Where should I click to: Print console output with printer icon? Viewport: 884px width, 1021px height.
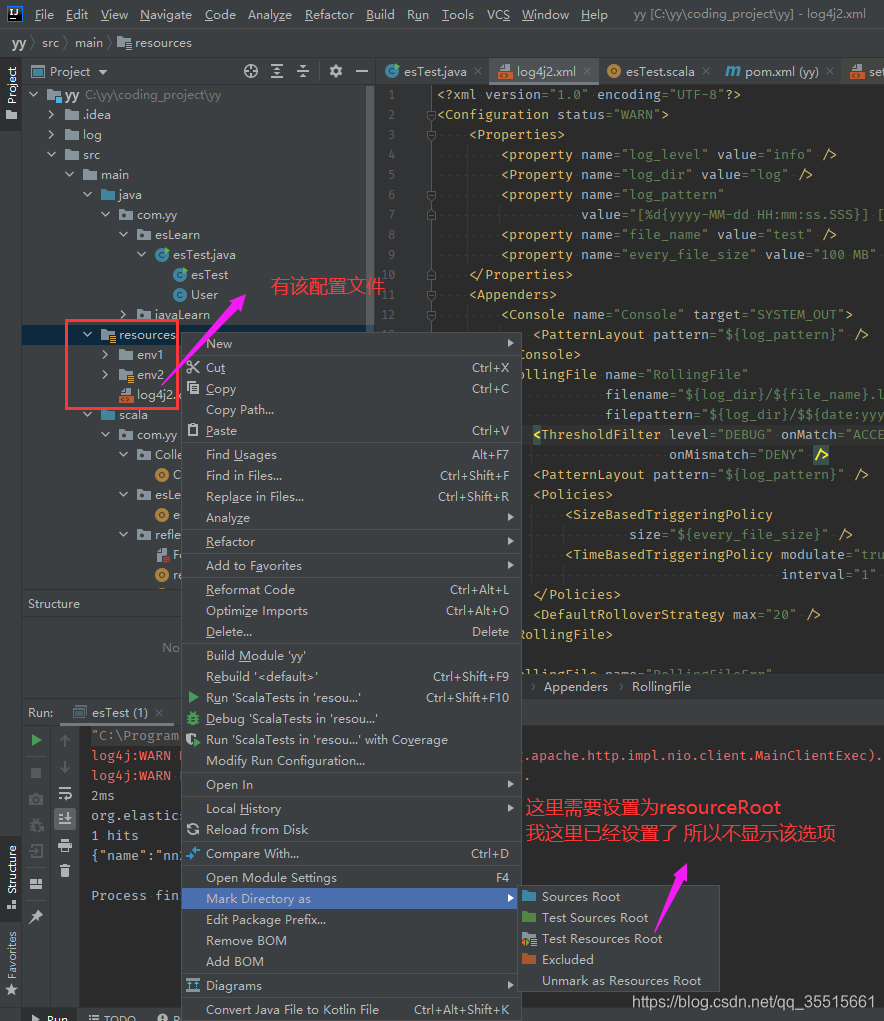tap(64, 843)
